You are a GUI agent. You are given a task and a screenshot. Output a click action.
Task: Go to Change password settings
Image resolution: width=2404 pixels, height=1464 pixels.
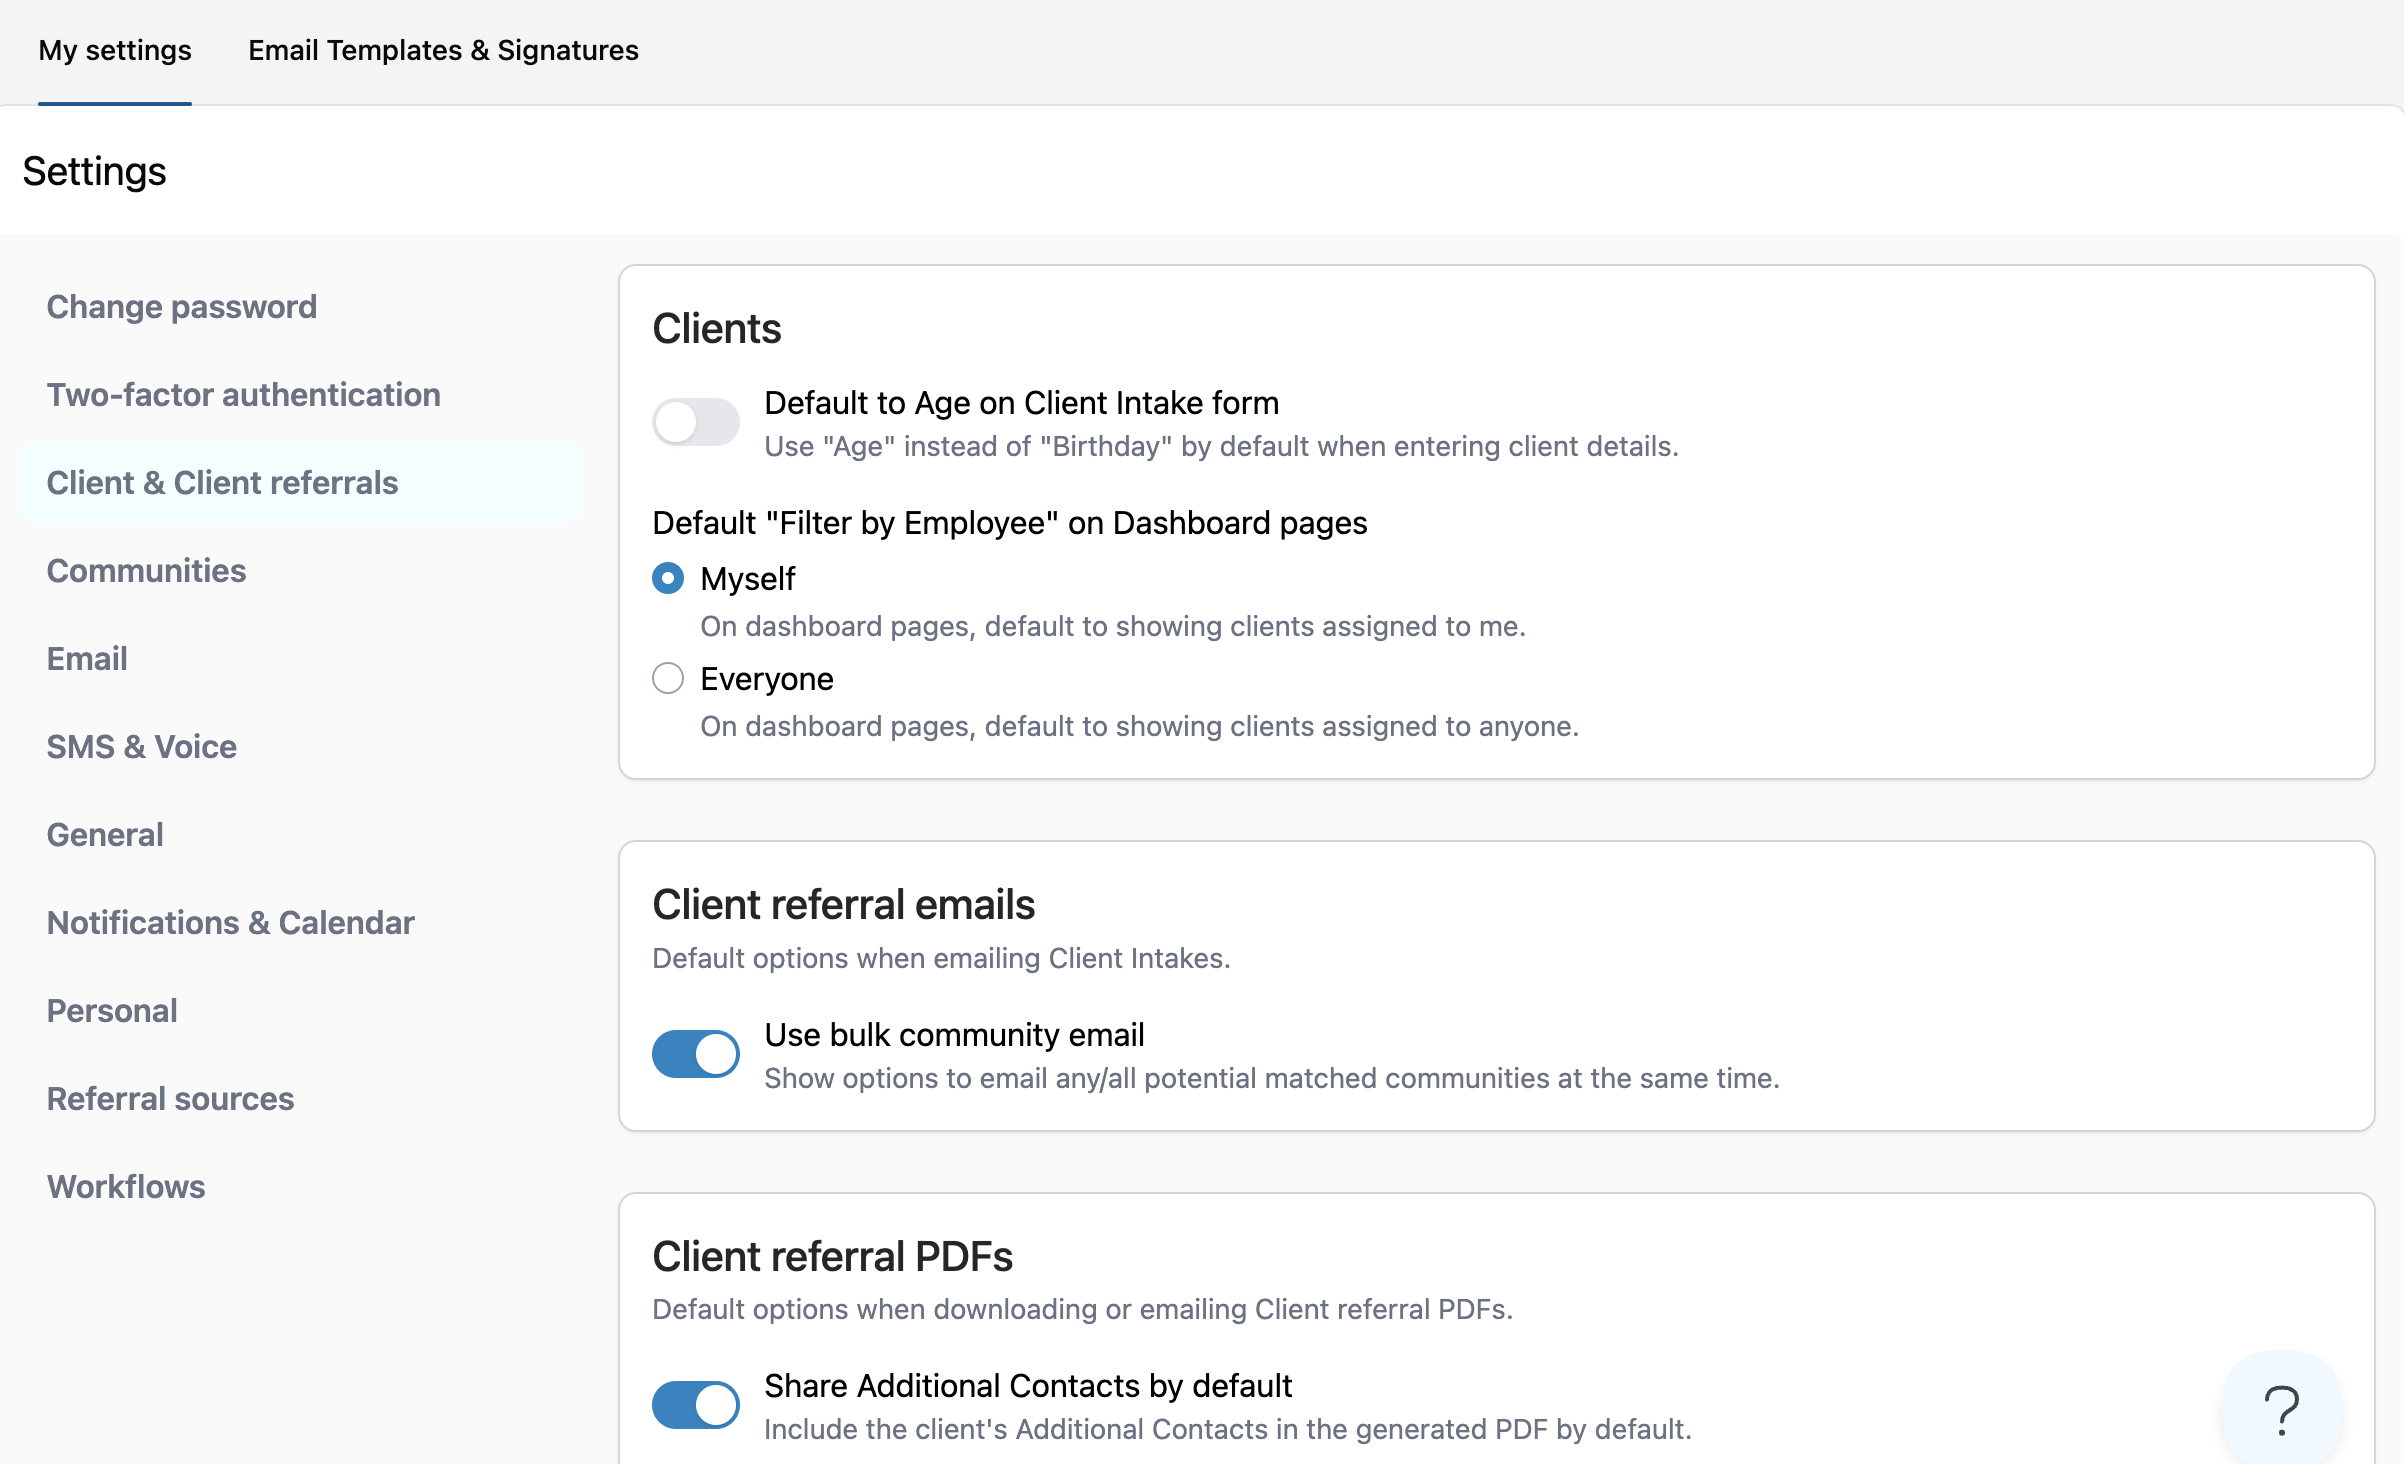(x=182, y=306)
